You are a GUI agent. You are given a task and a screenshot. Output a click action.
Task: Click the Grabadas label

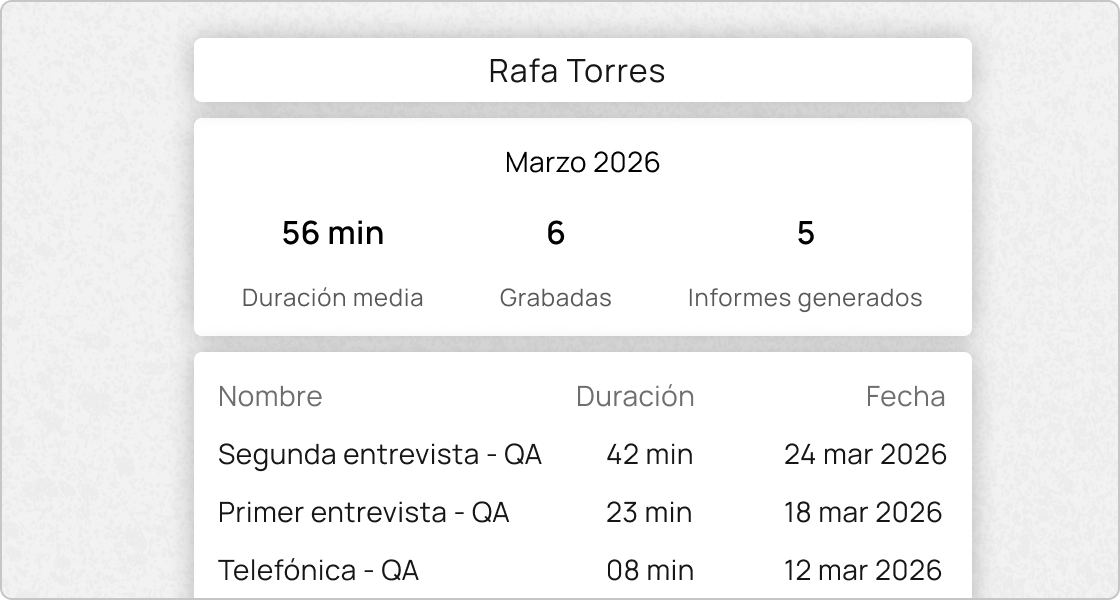pos(556,297)
